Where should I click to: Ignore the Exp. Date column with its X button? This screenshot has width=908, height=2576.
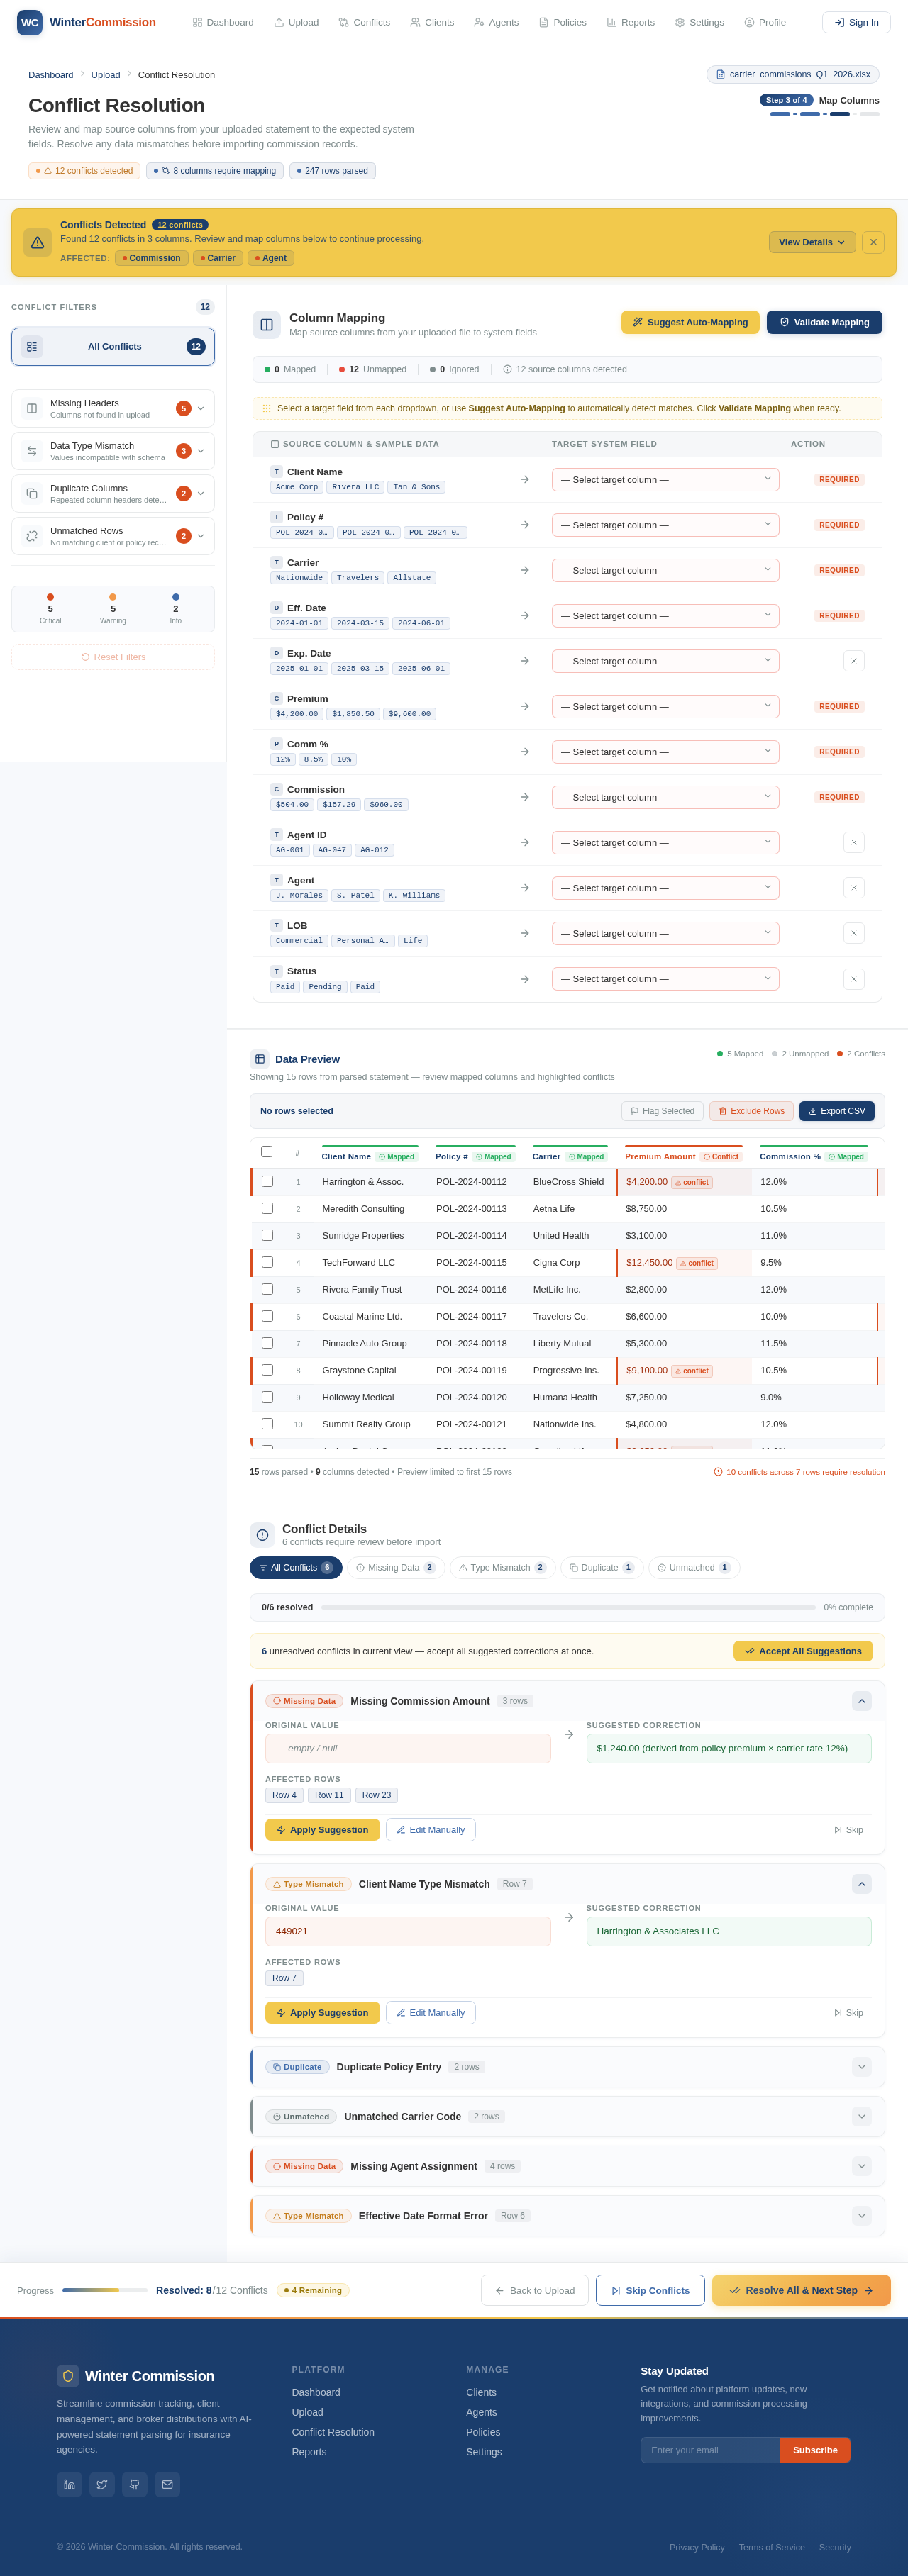853,661
